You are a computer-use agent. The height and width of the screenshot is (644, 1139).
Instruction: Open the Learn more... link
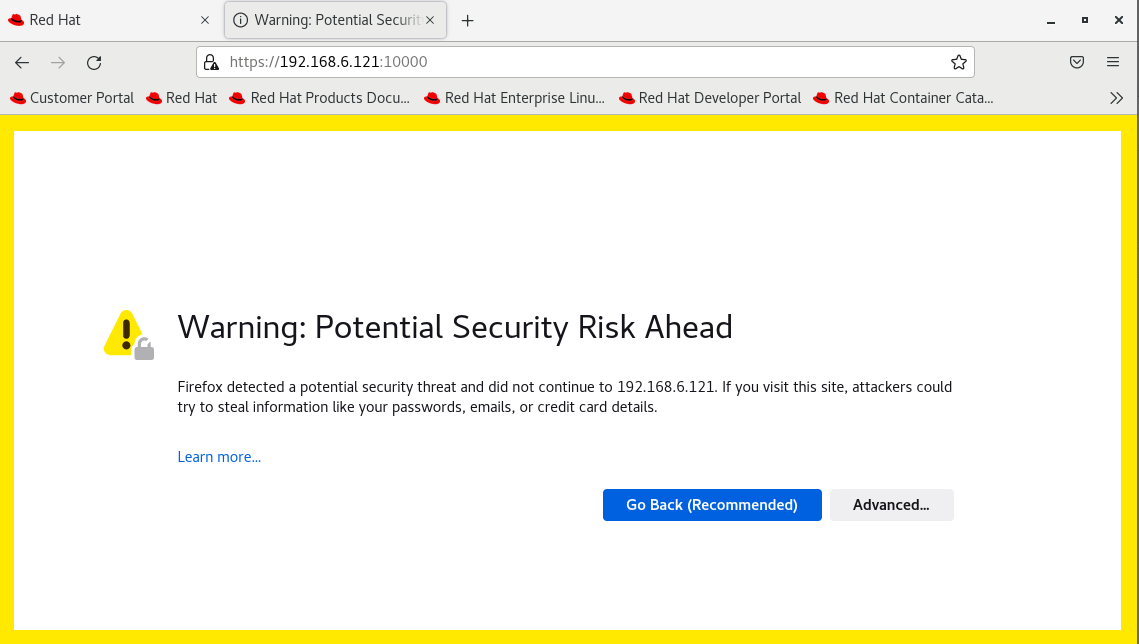(219, 457)
